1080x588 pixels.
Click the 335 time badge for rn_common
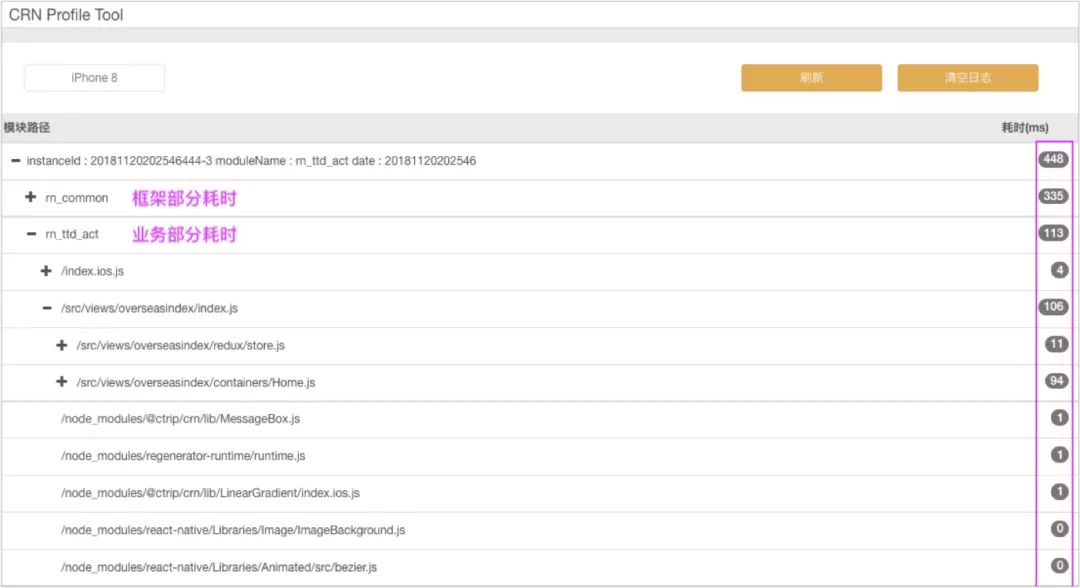(x=1053, y=196)
